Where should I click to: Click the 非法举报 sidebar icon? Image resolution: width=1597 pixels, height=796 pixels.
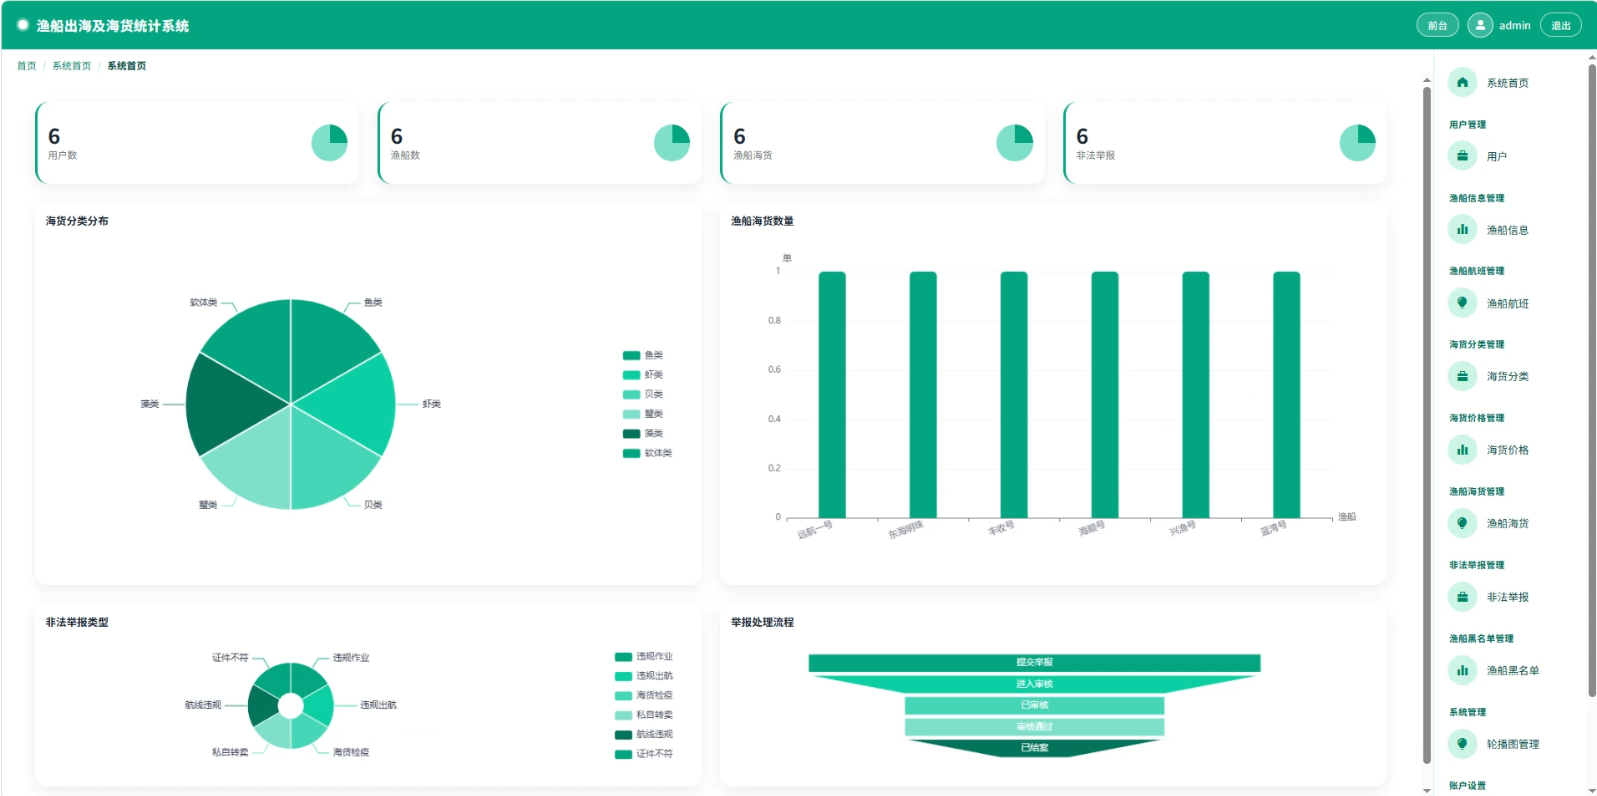(x=1462, y=597)
